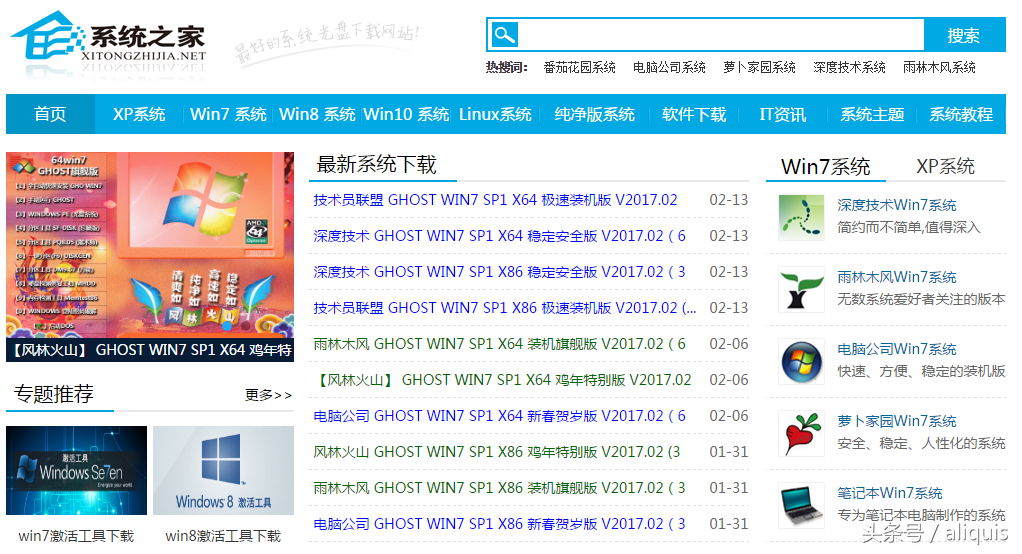Select the Win7系统 tab in sidebar

click(825, 166)
